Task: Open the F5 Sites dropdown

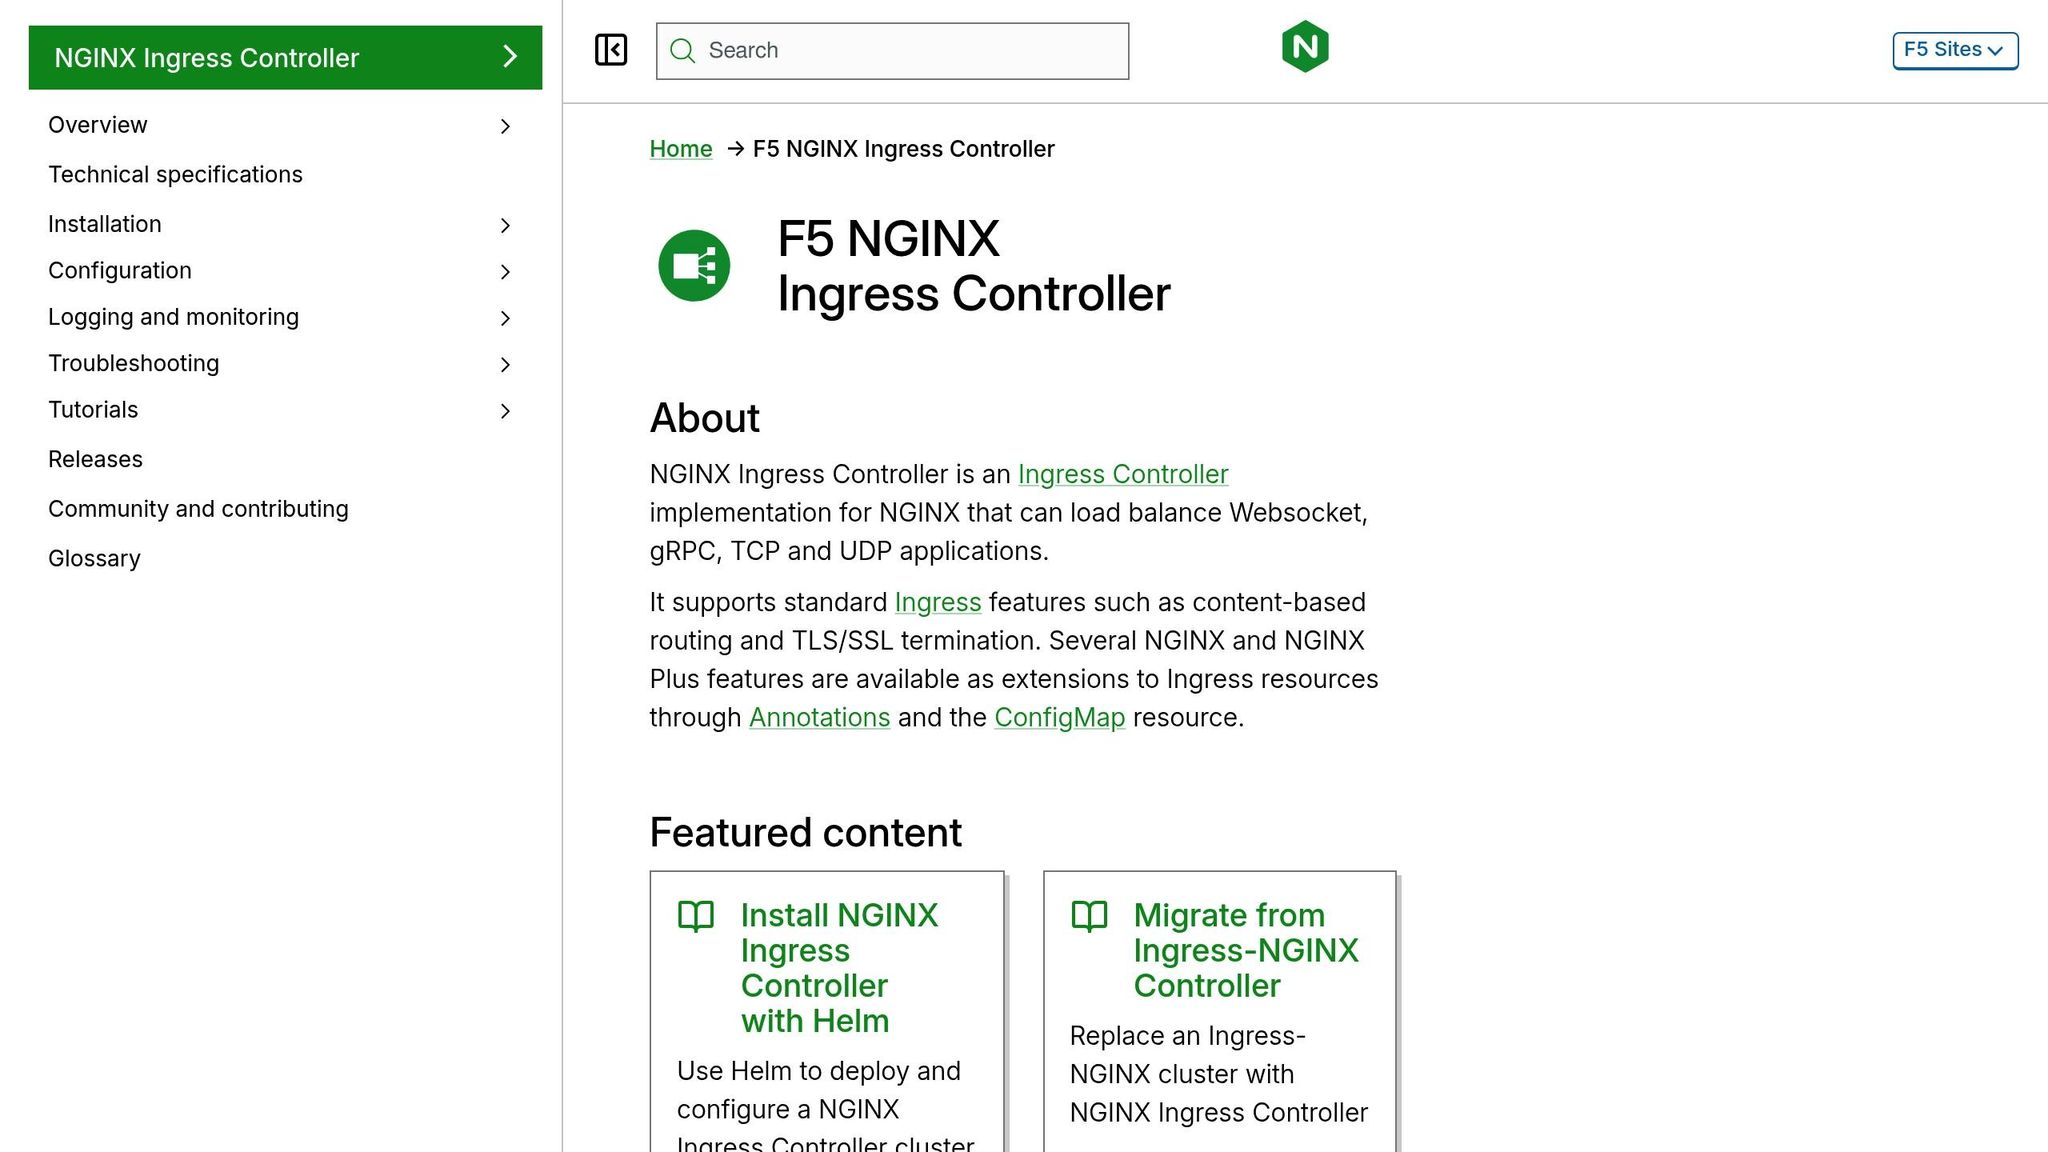Action: pos(1953,49)
